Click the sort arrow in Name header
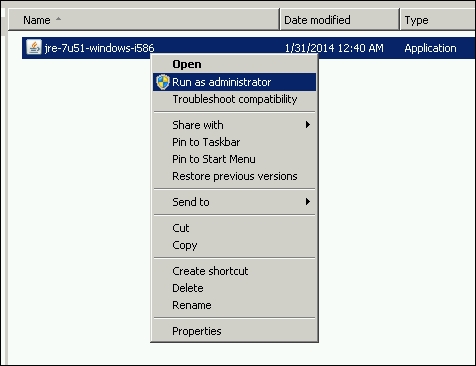476x366 pixels. tap(58, 19)
